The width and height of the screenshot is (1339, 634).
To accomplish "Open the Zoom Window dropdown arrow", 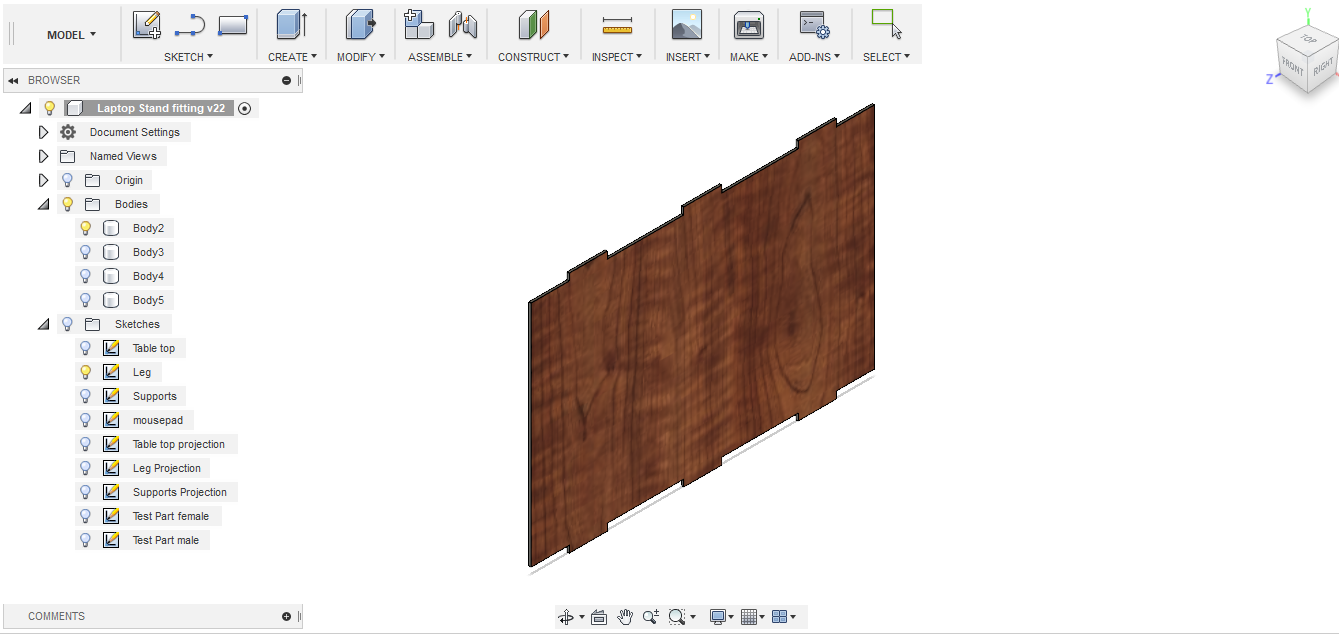I will (x=693, y=618).
